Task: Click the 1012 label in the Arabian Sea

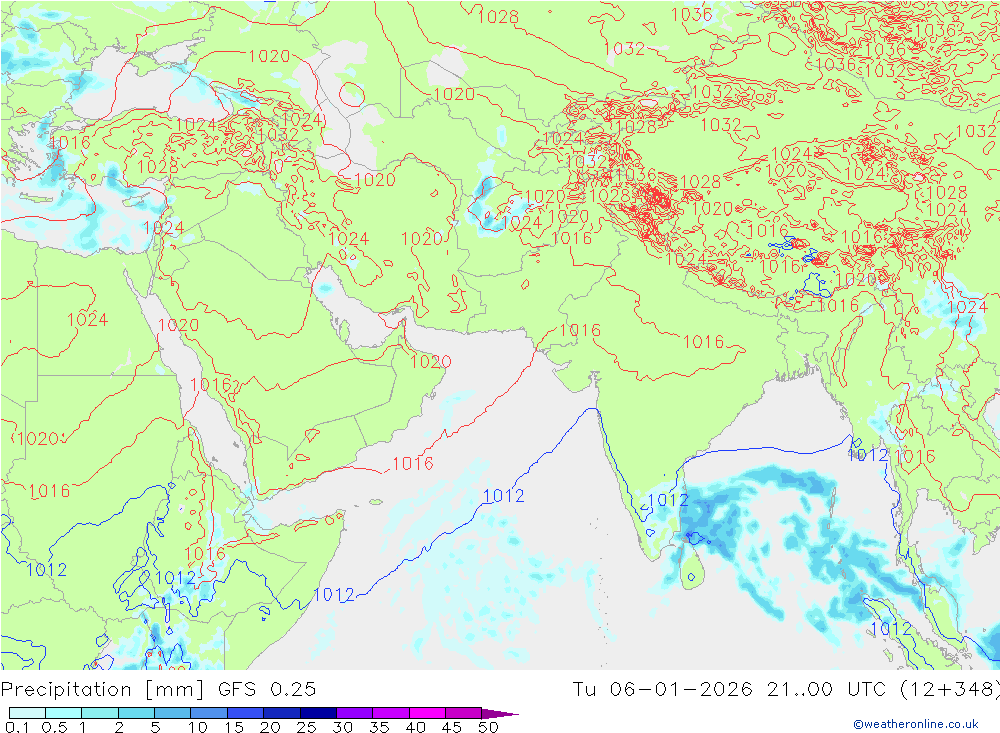Action: [x=503, y=496]
